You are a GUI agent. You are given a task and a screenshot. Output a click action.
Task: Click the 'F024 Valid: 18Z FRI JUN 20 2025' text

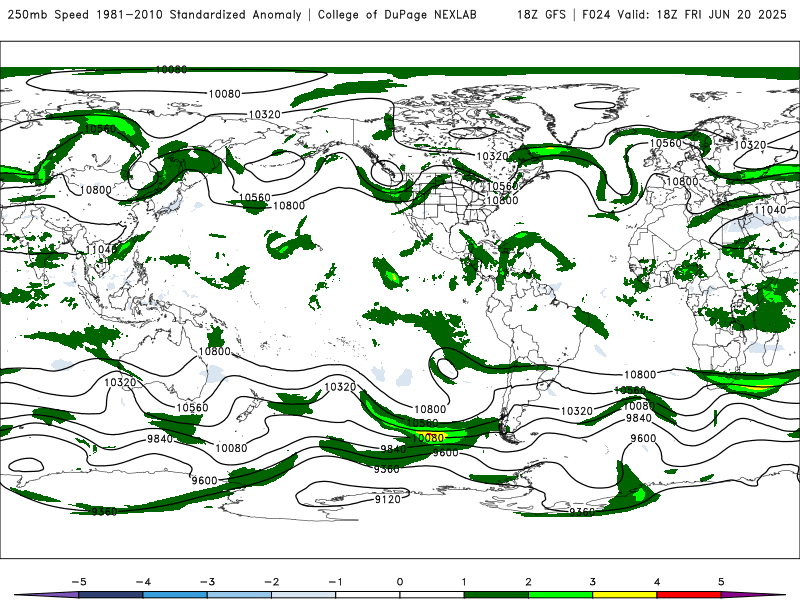(684, 15)
